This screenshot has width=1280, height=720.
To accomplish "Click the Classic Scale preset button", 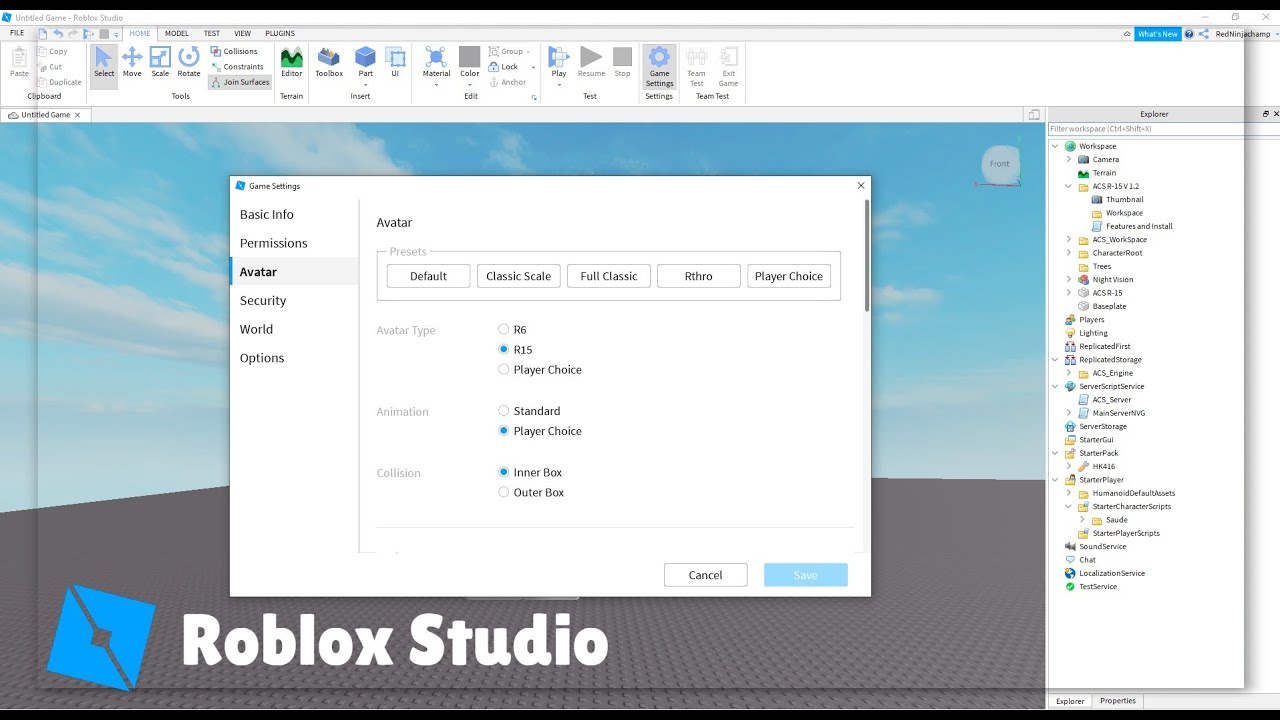I will (x=518, y=276).
